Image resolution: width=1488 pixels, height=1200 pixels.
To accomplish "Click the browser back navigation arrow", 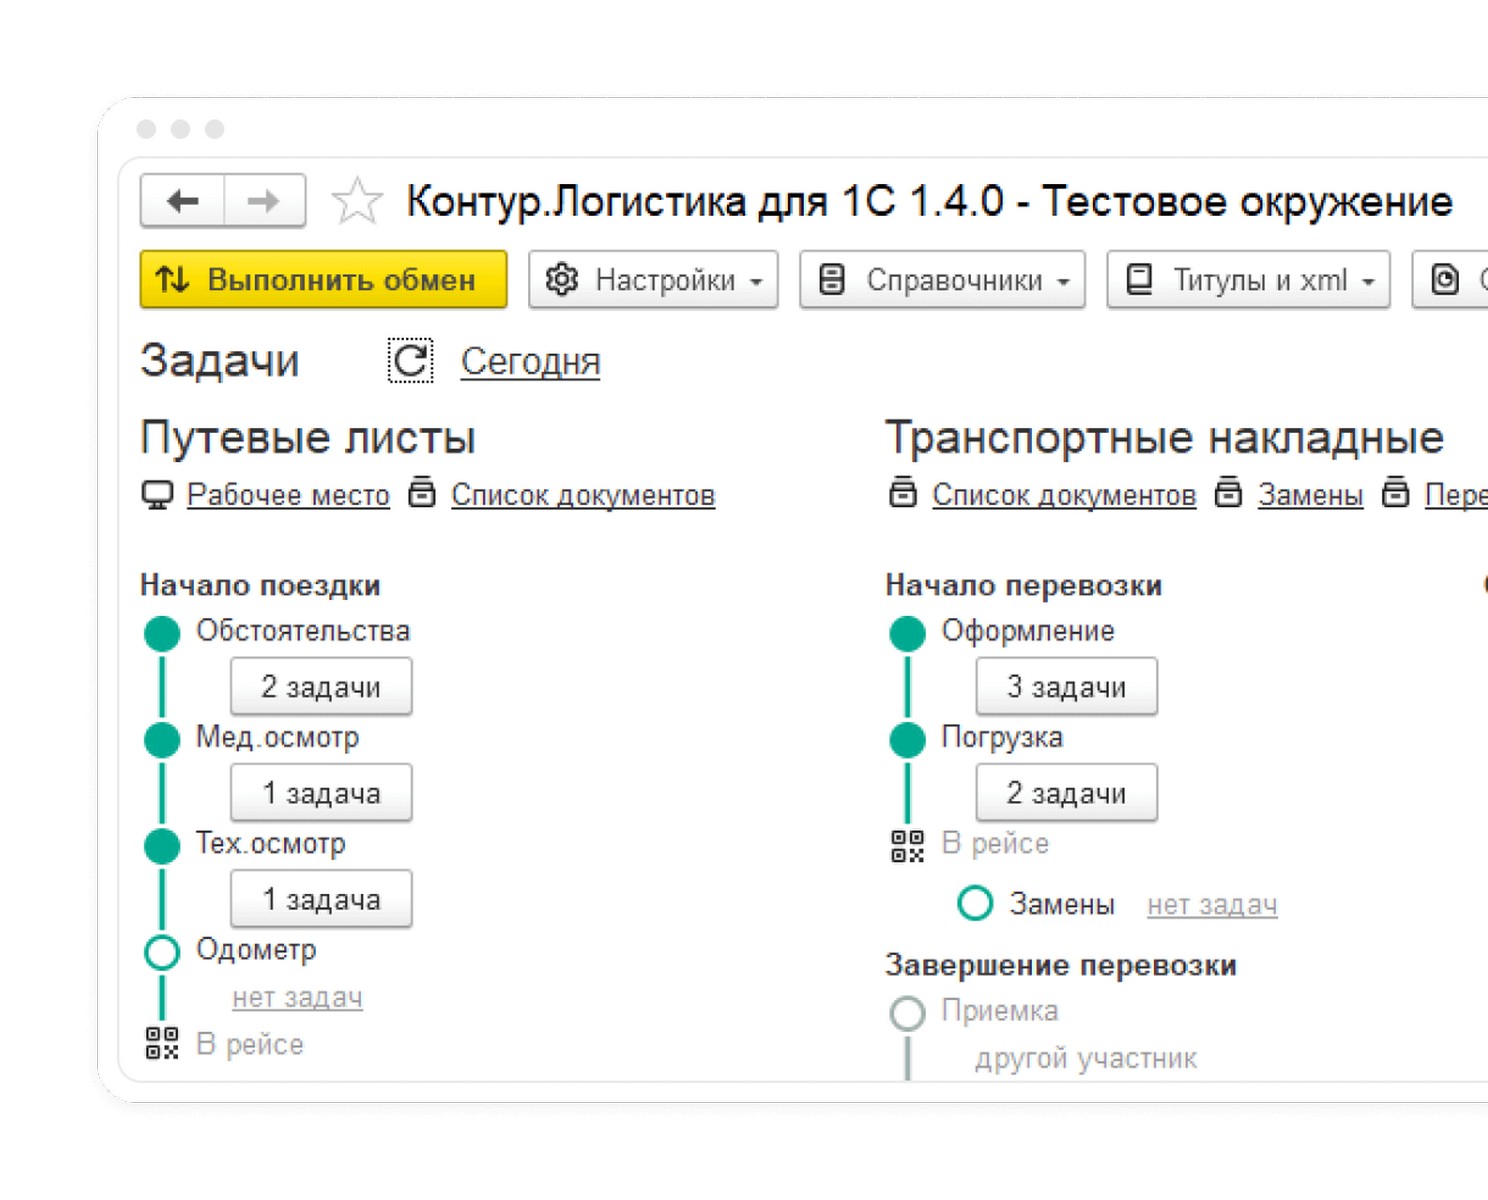I will tap(180, 200).
